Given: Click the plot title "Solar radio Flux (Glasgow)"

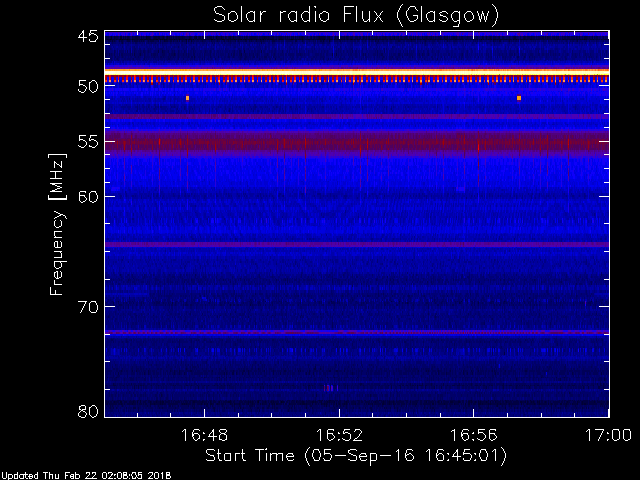Looking at the screenshot, I should click(356, 16).
